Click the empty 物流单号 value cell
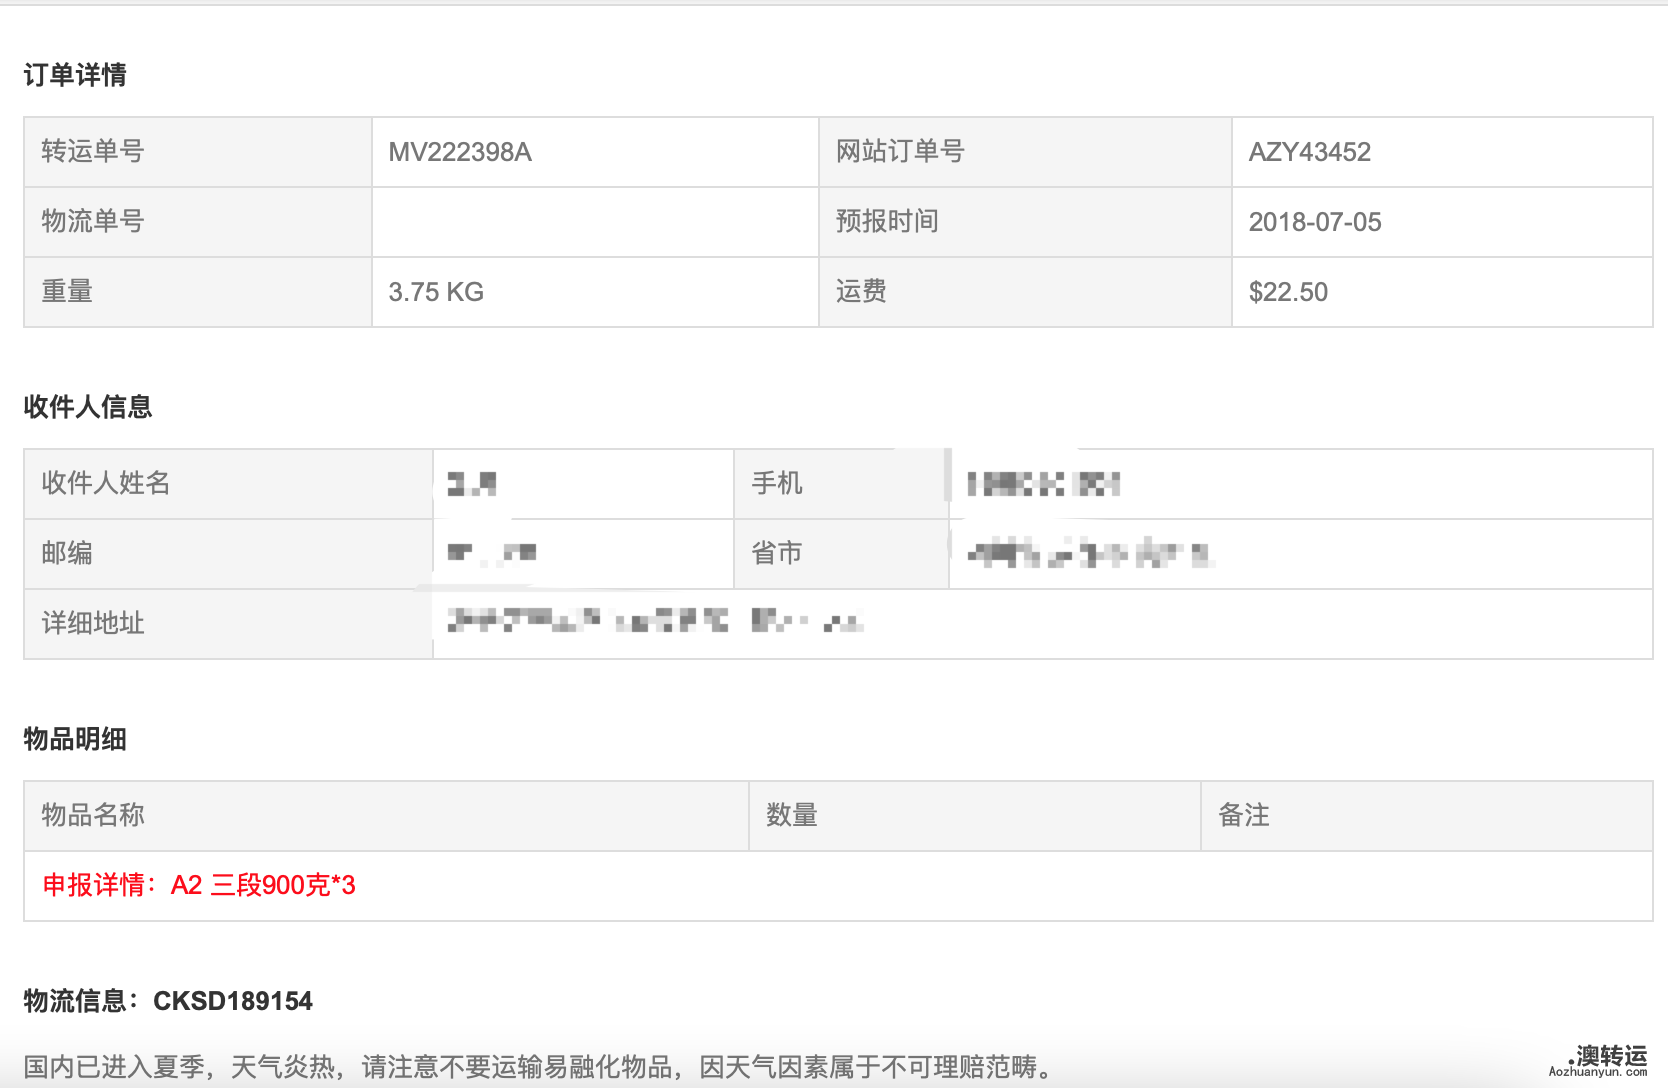This screenshot has width=1668, height=1088. pos(595,222)
